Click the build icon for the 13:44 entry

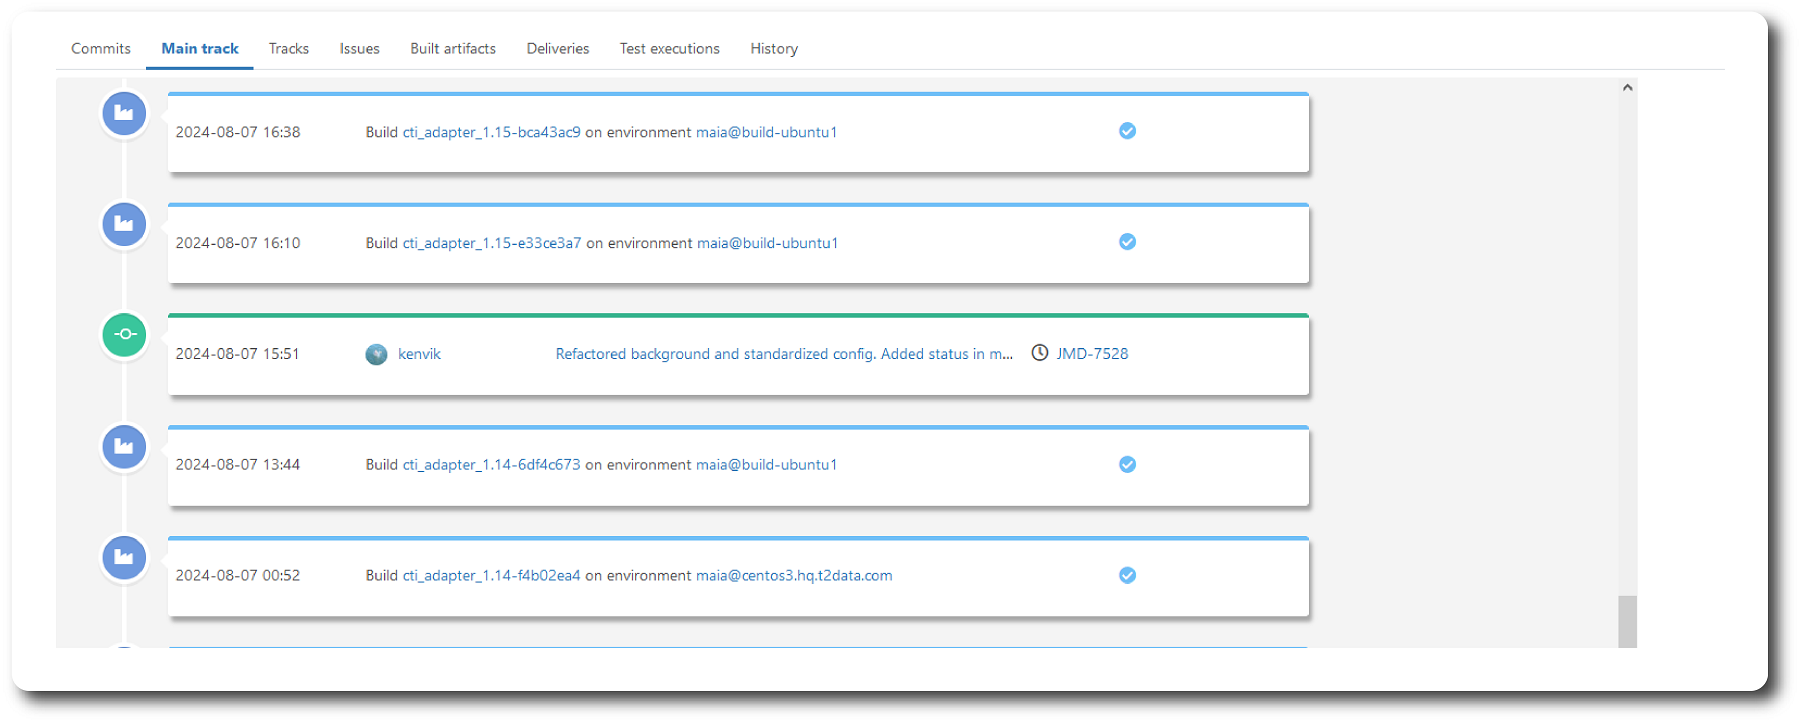pos(124,446)
